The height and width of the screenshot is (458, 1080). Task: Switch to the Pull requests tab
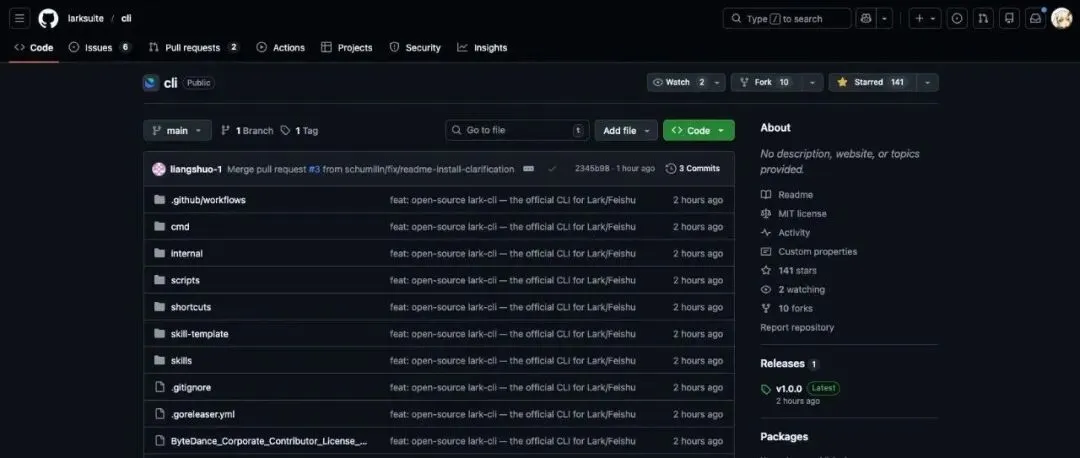[194, 48]
